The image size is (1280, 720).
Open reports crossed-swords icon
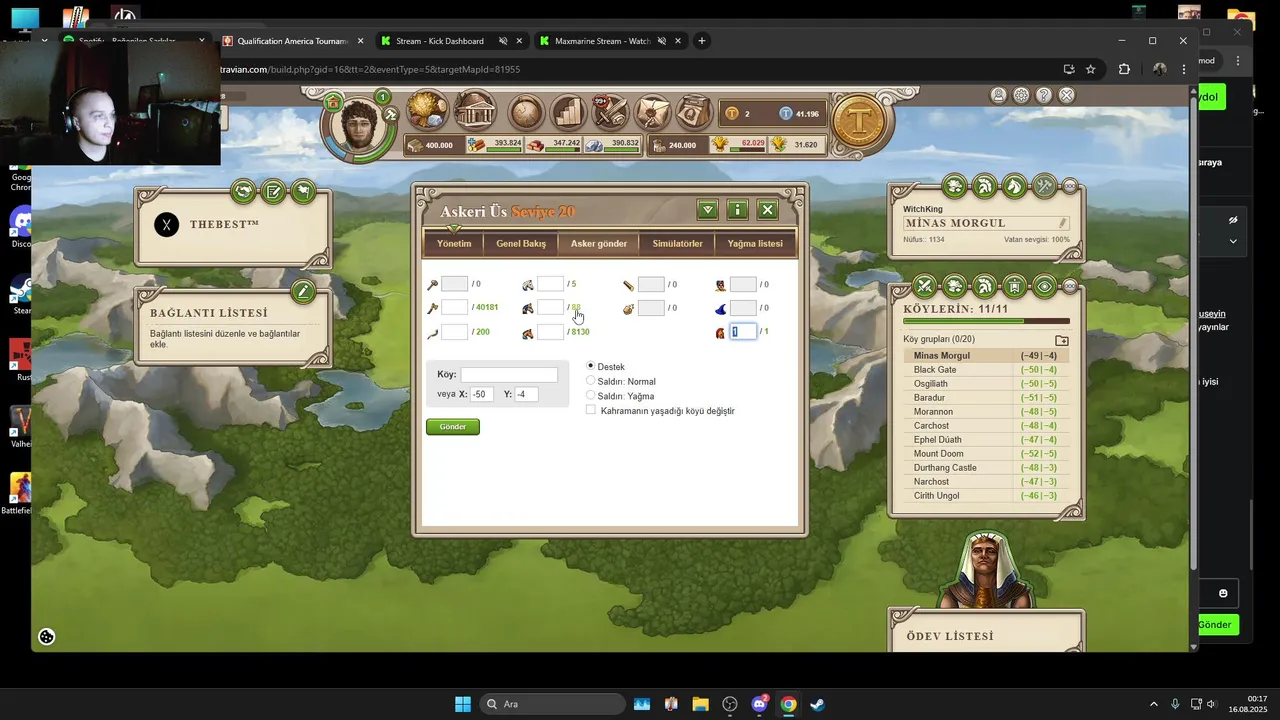[x=609, y=113]
